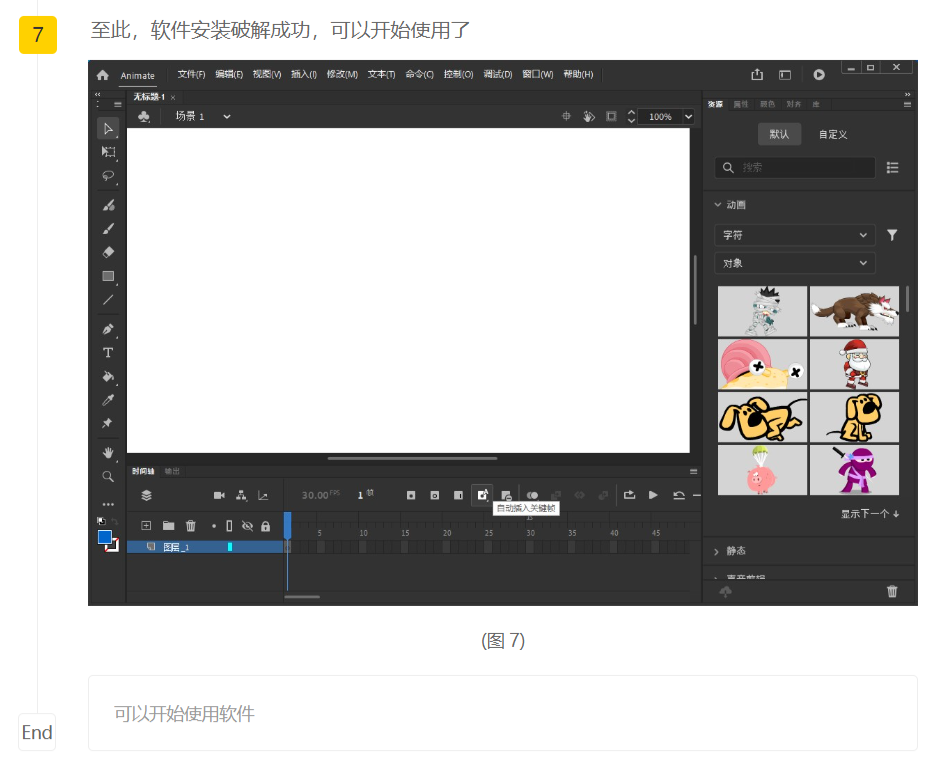Click the layer depth stack icon
930x782 pixels.
(x=146, y=496)
